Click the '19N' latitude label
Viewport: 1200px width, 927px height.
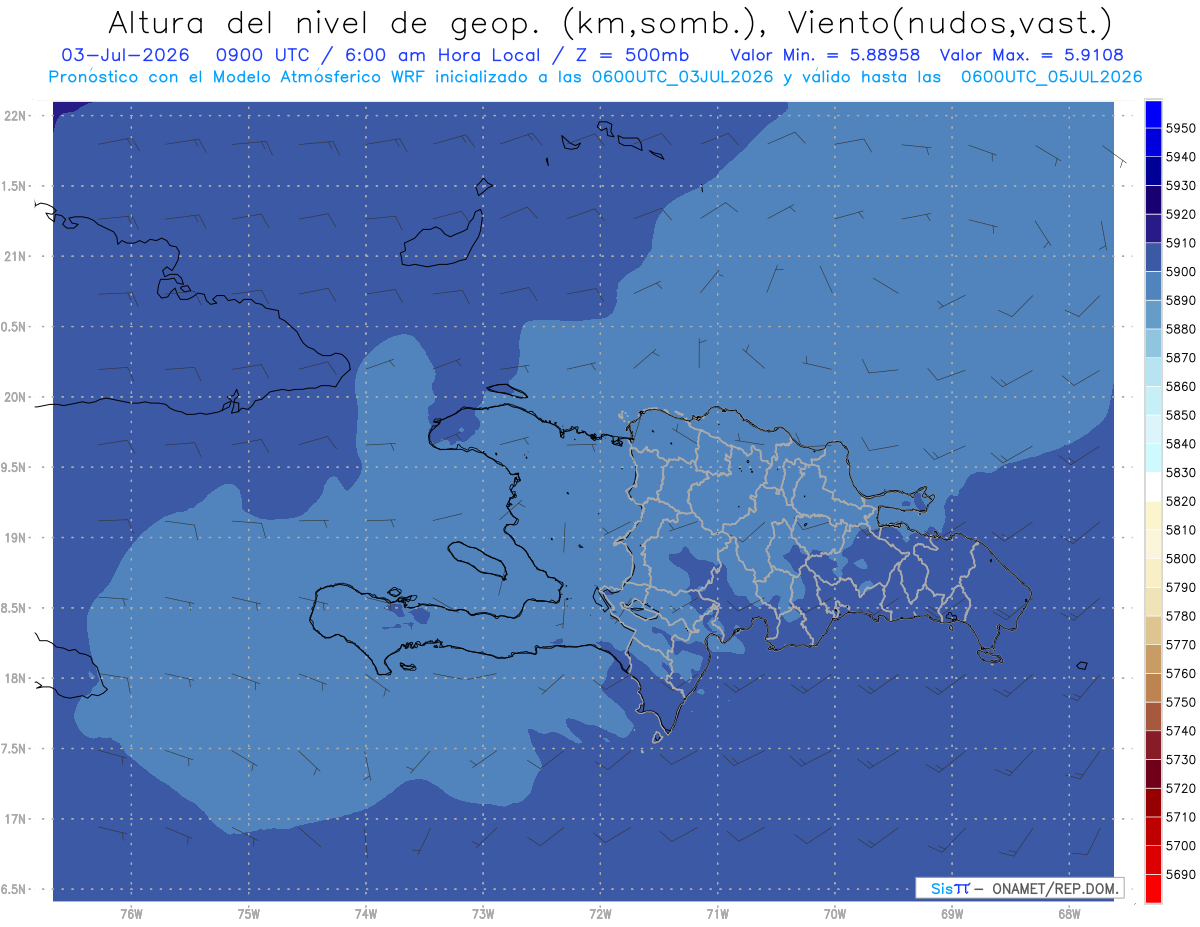tap(17, 538)
